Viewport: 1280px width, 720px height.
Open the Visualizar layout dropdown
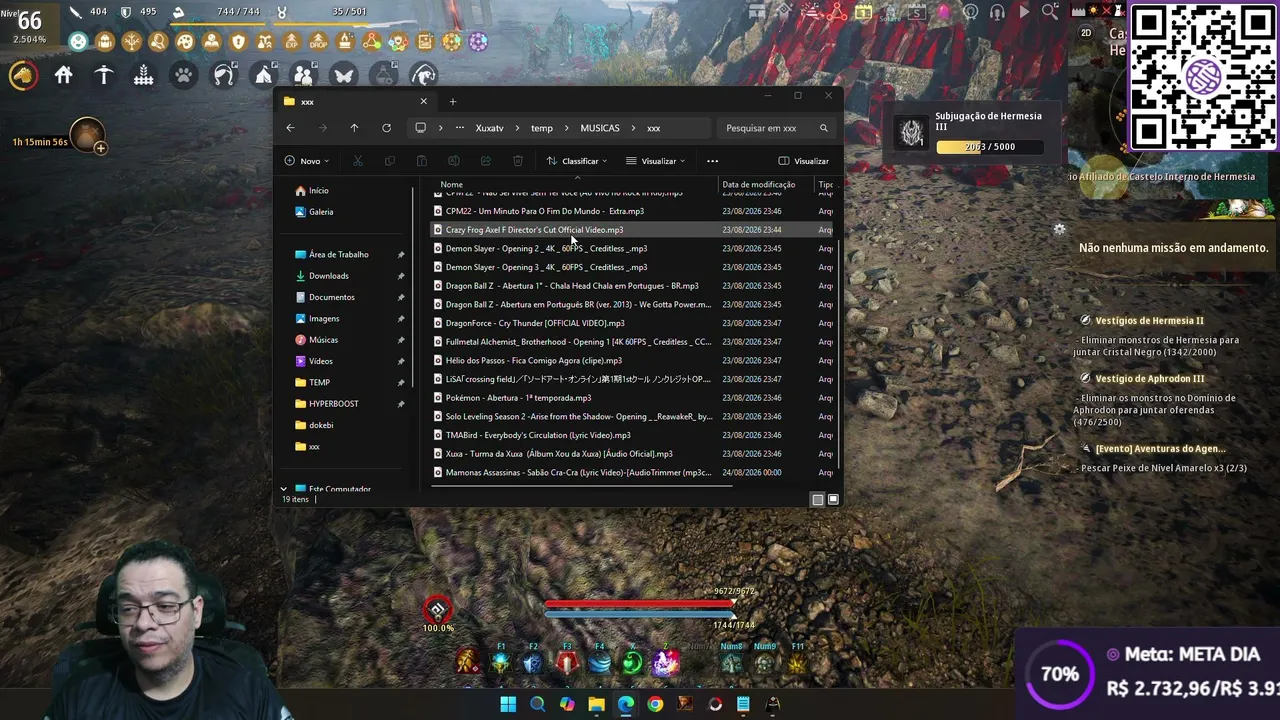[x=655, y=161]
